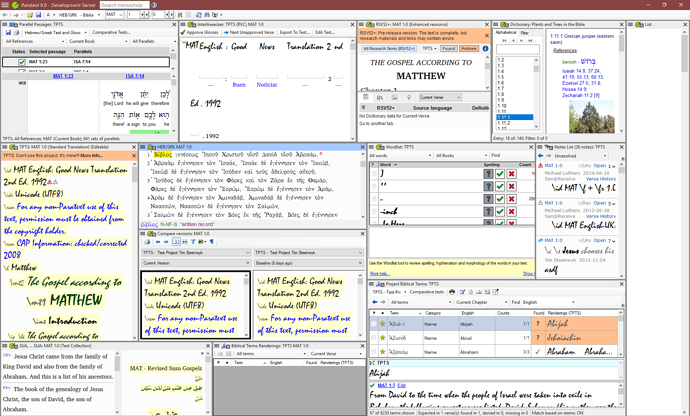This screenshot has width=690, height=416.
Task: Click the juniper tree photo in Dictionary
Action: tap(591, 117)
